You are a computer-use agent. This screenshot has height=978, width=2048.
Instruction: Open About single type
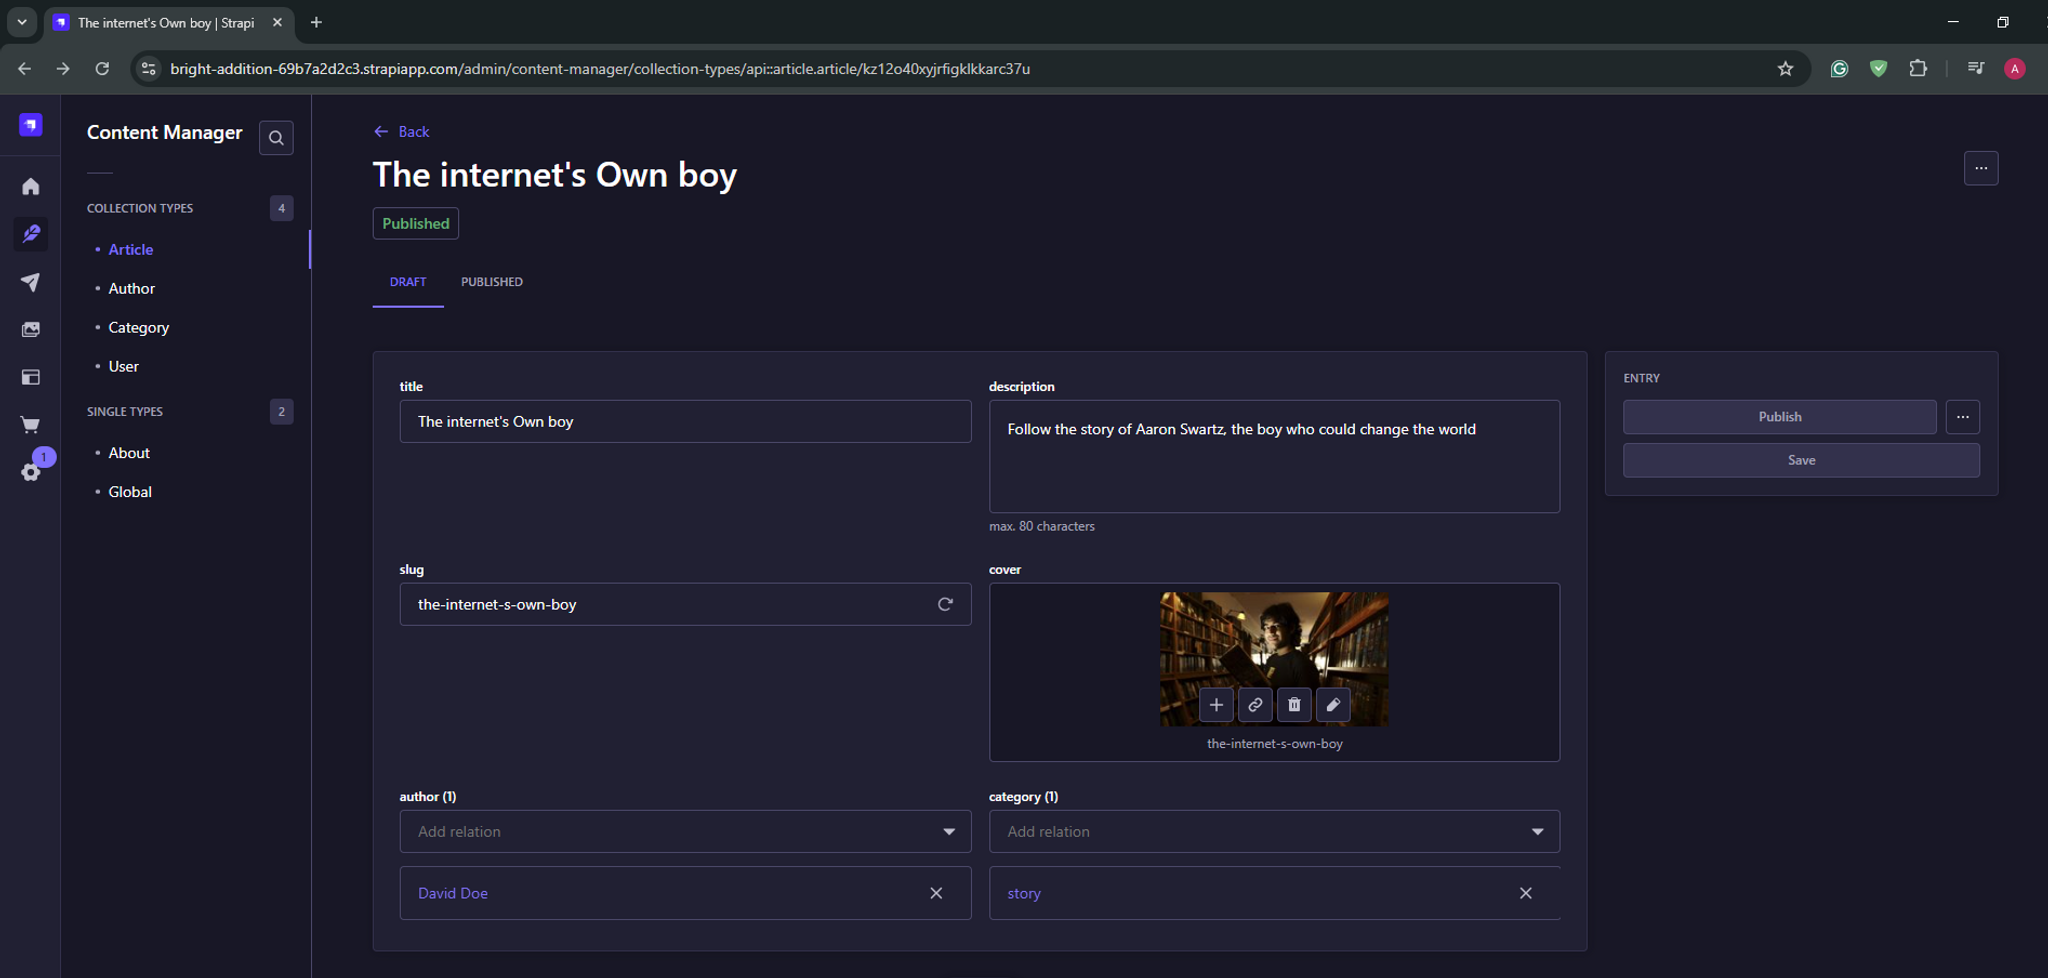point(129,453)
